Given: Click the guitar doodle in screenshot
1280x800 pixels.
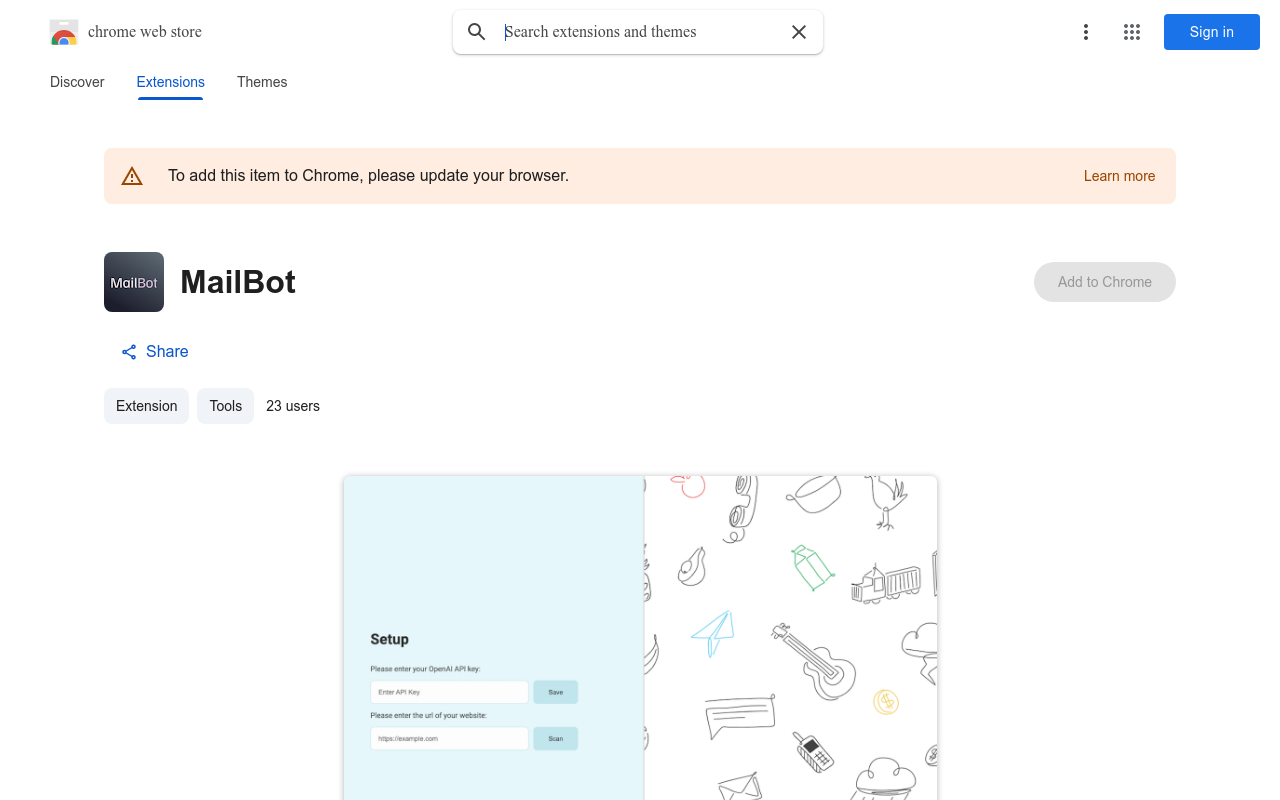Looking at the screenshot, I should pyautogui.click(x=814, y=661).
